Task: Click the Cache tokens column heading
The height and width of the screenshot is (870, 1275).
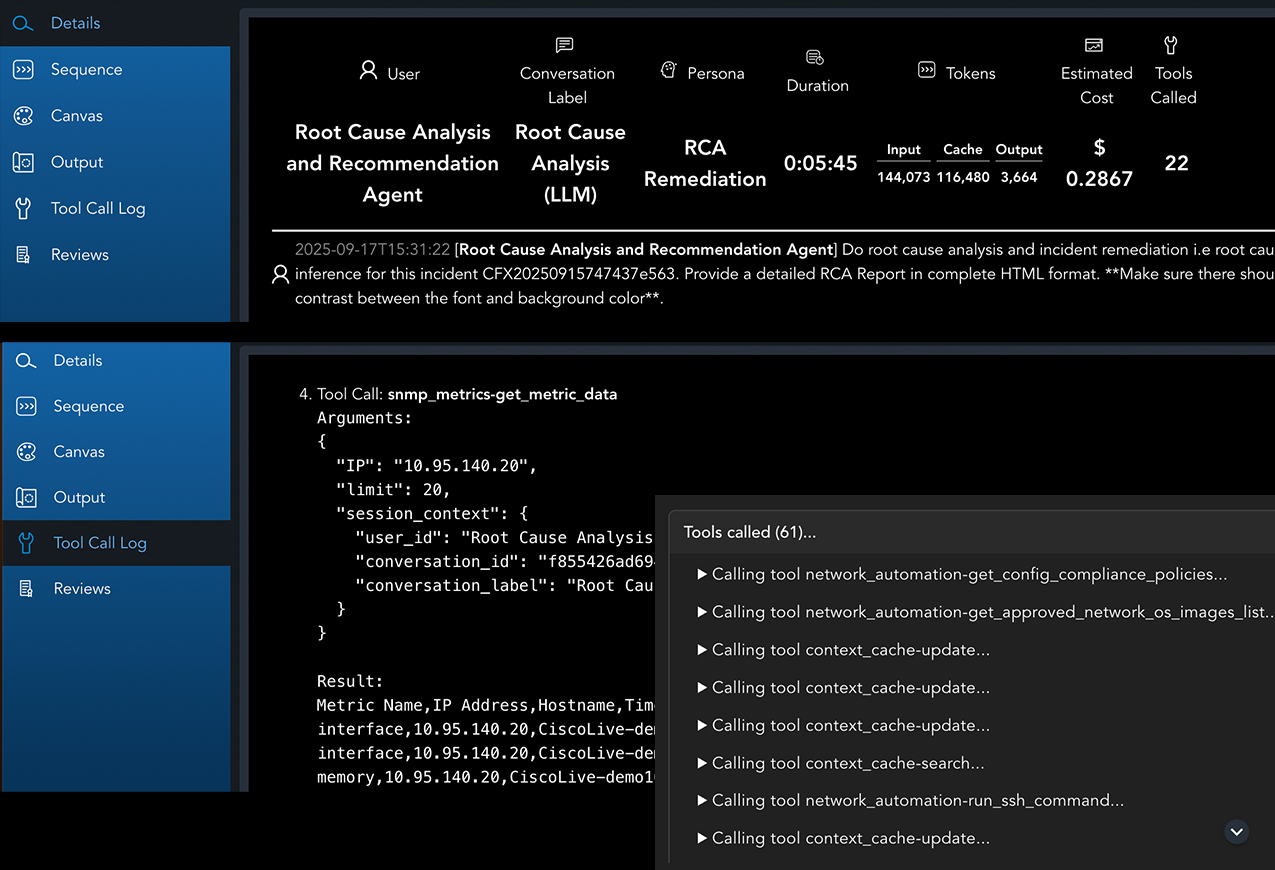Action: click(x=962, y=150)
